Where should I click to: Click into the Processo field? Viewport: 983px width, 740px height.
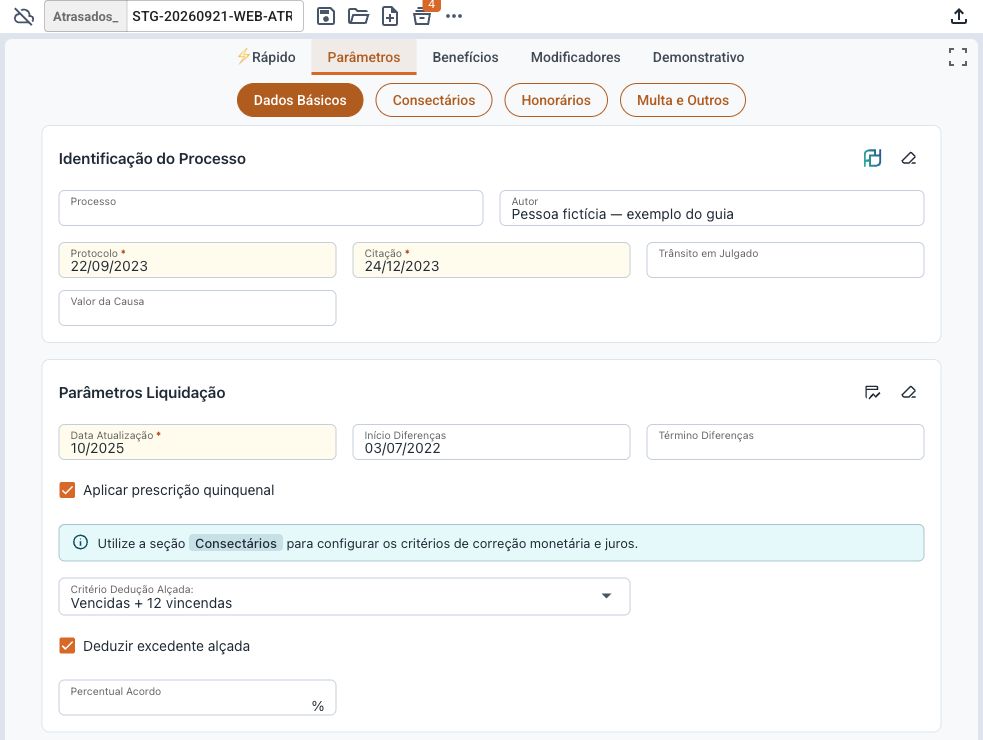click(x=271, y=208)
